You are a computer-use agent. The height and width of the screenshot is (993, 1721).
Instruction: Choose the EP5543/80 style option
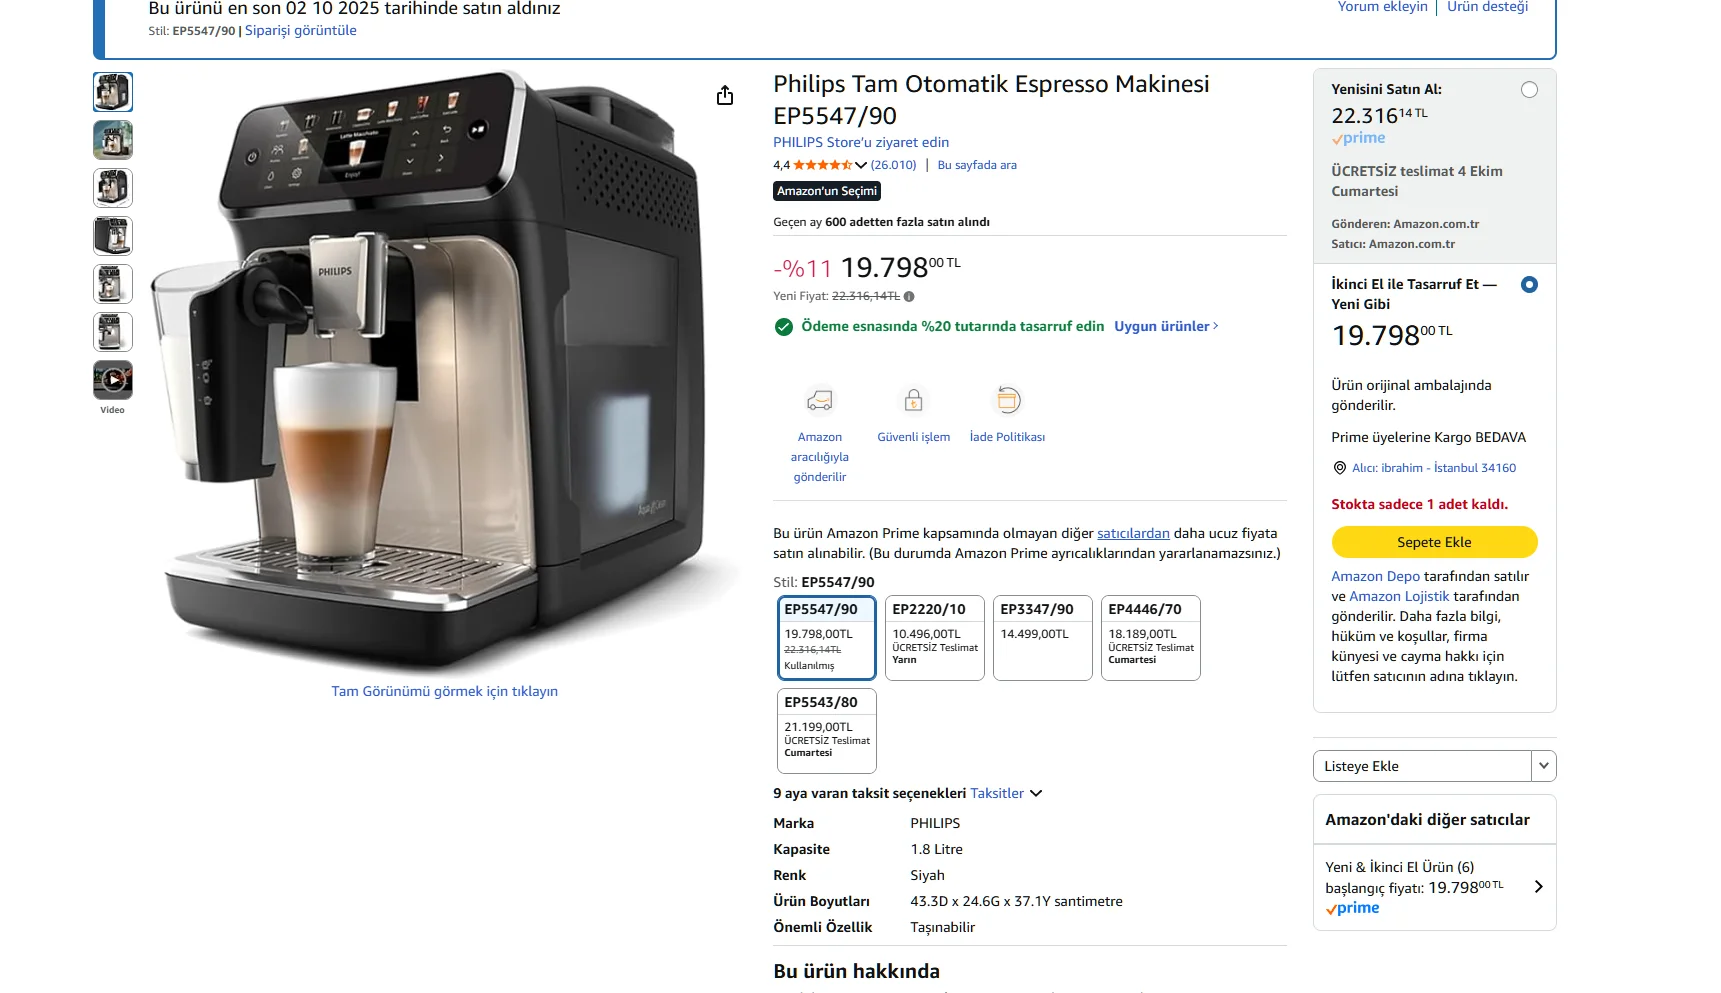(827, 731)
